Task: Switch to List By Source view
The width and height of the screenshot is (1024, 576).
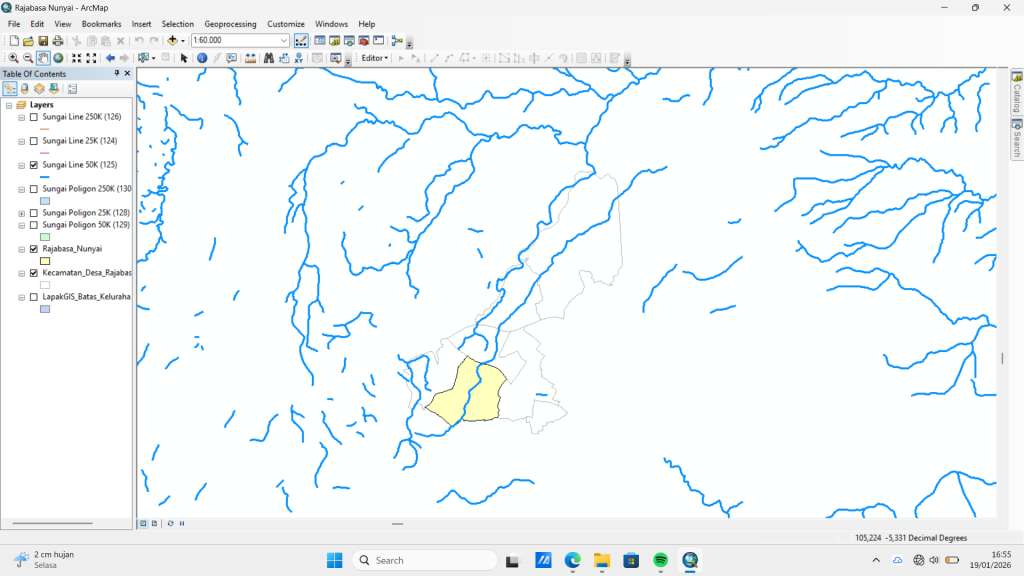Action: coord(24,89)
